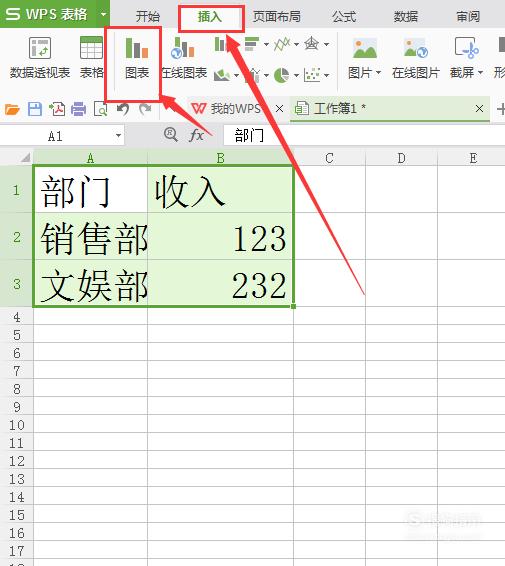Expand the area chart dropdown arrow

236,75
